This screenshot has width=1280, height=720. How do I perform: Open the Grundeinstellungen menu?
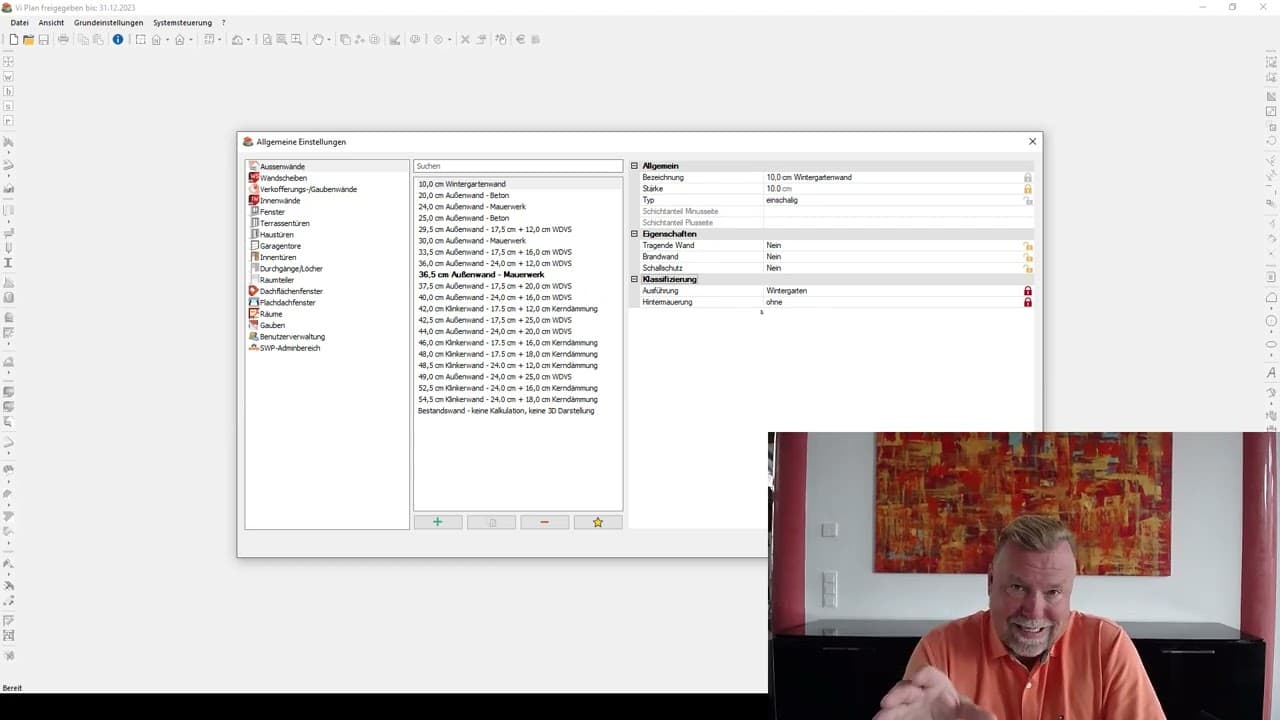pos(108,22)
